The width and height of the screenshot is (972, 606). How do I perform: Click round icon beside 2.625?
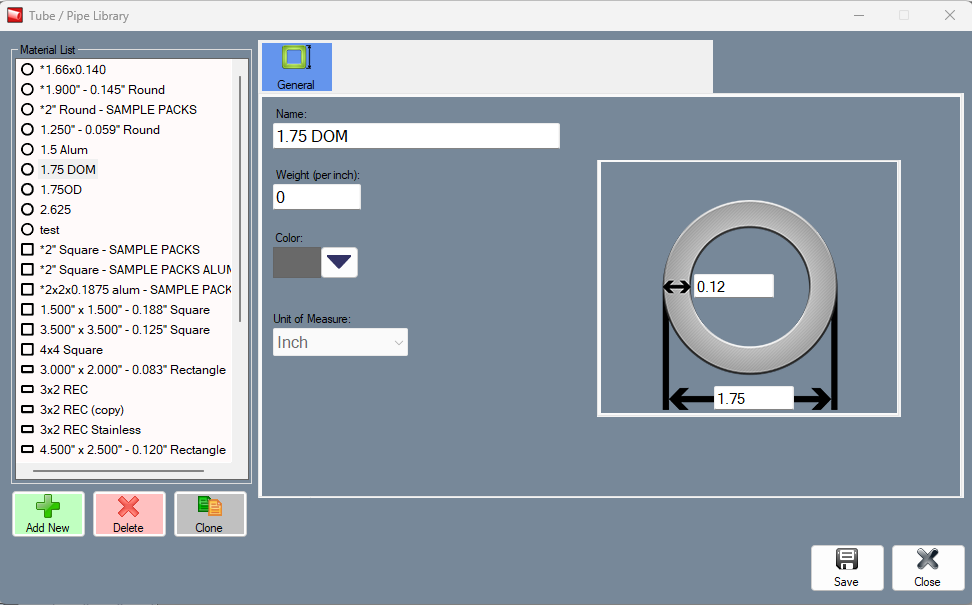coord(27,209)
